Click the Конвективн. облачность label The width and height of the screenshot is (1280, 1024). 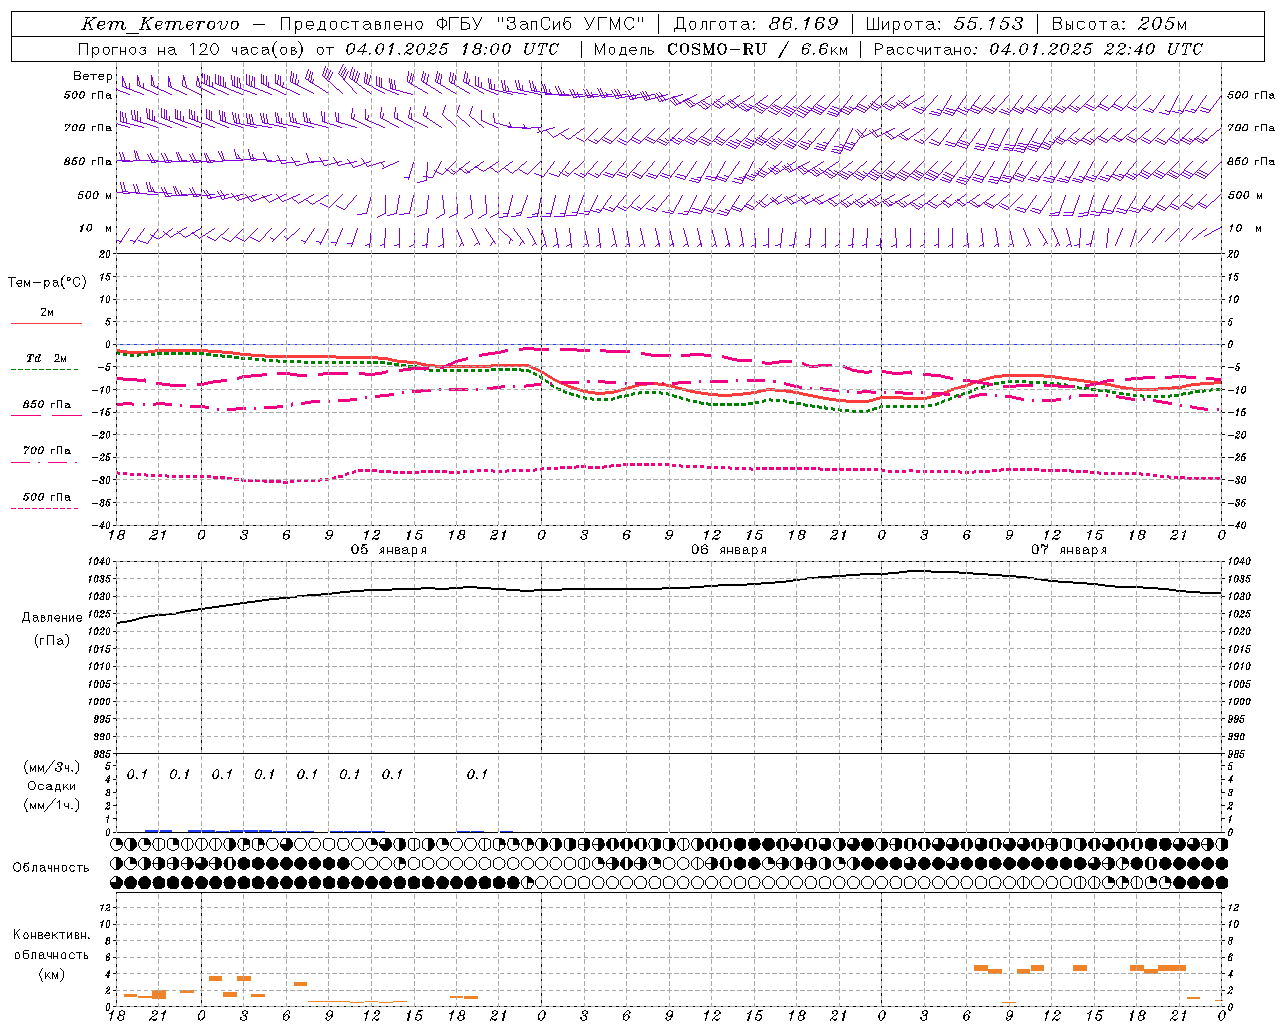(52, 944)
